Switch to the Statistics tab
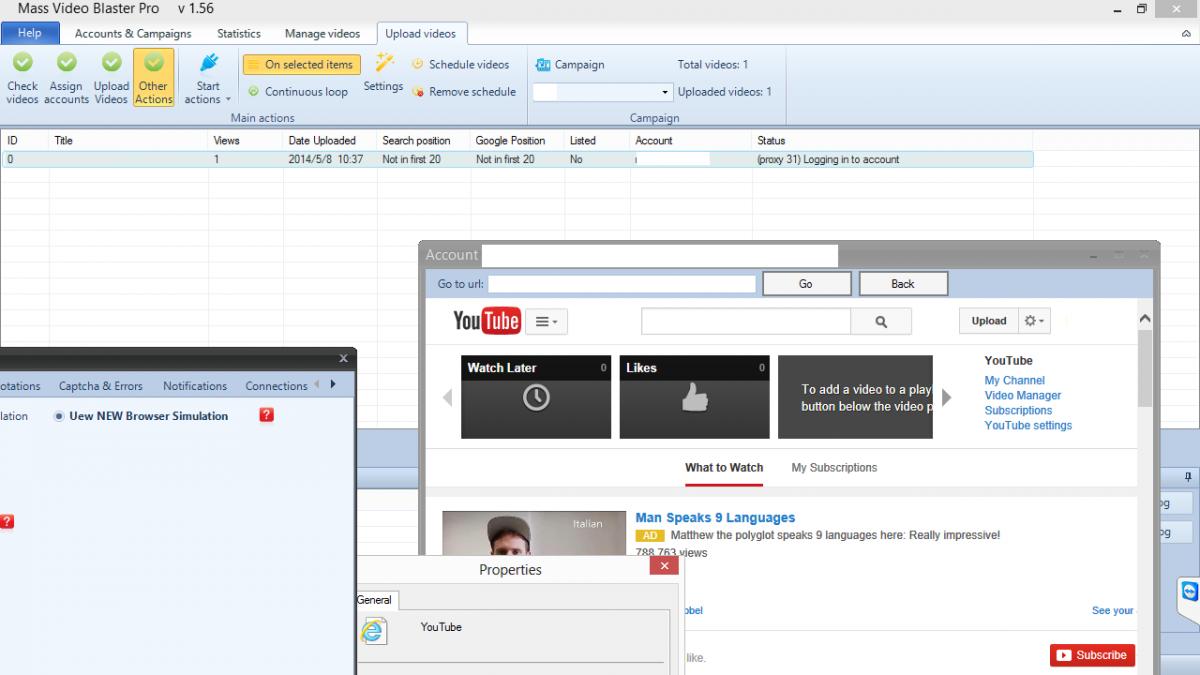1200x675 pixels. 239,33
